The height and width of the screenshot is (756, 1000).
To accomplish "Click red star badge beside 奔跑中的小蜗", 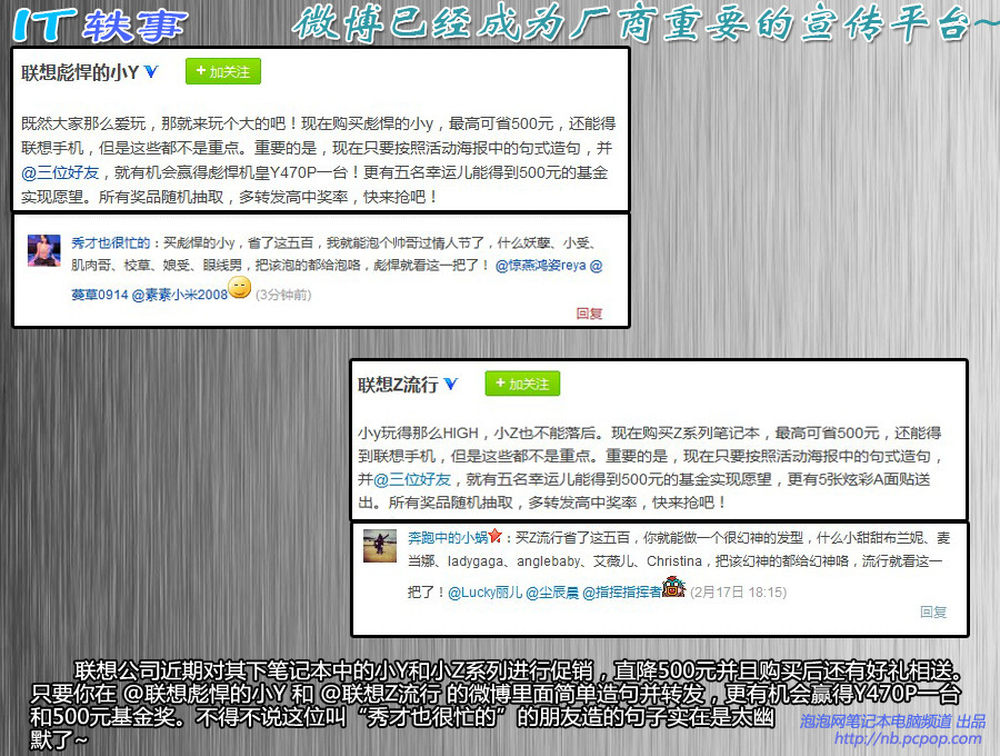I will point(496,537).
